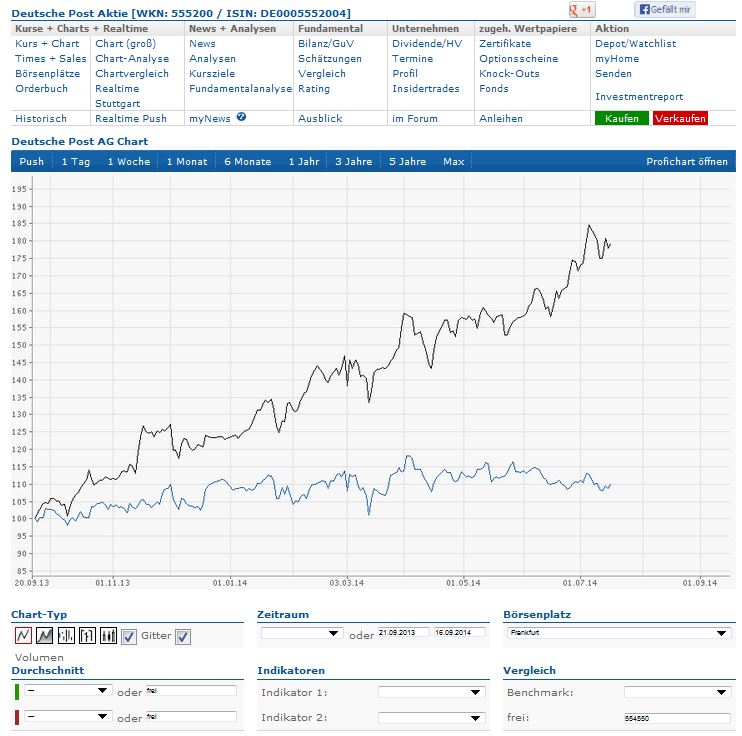742x736 pixels.
Task: Open the Anleihen link
Action: [x=501, y=118]
